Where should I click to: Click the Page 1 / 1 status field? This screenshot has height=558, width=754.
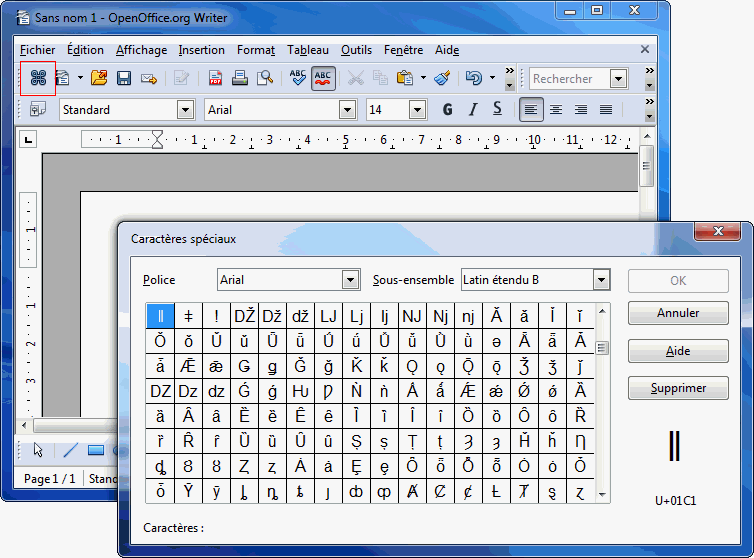pos(50,479)
